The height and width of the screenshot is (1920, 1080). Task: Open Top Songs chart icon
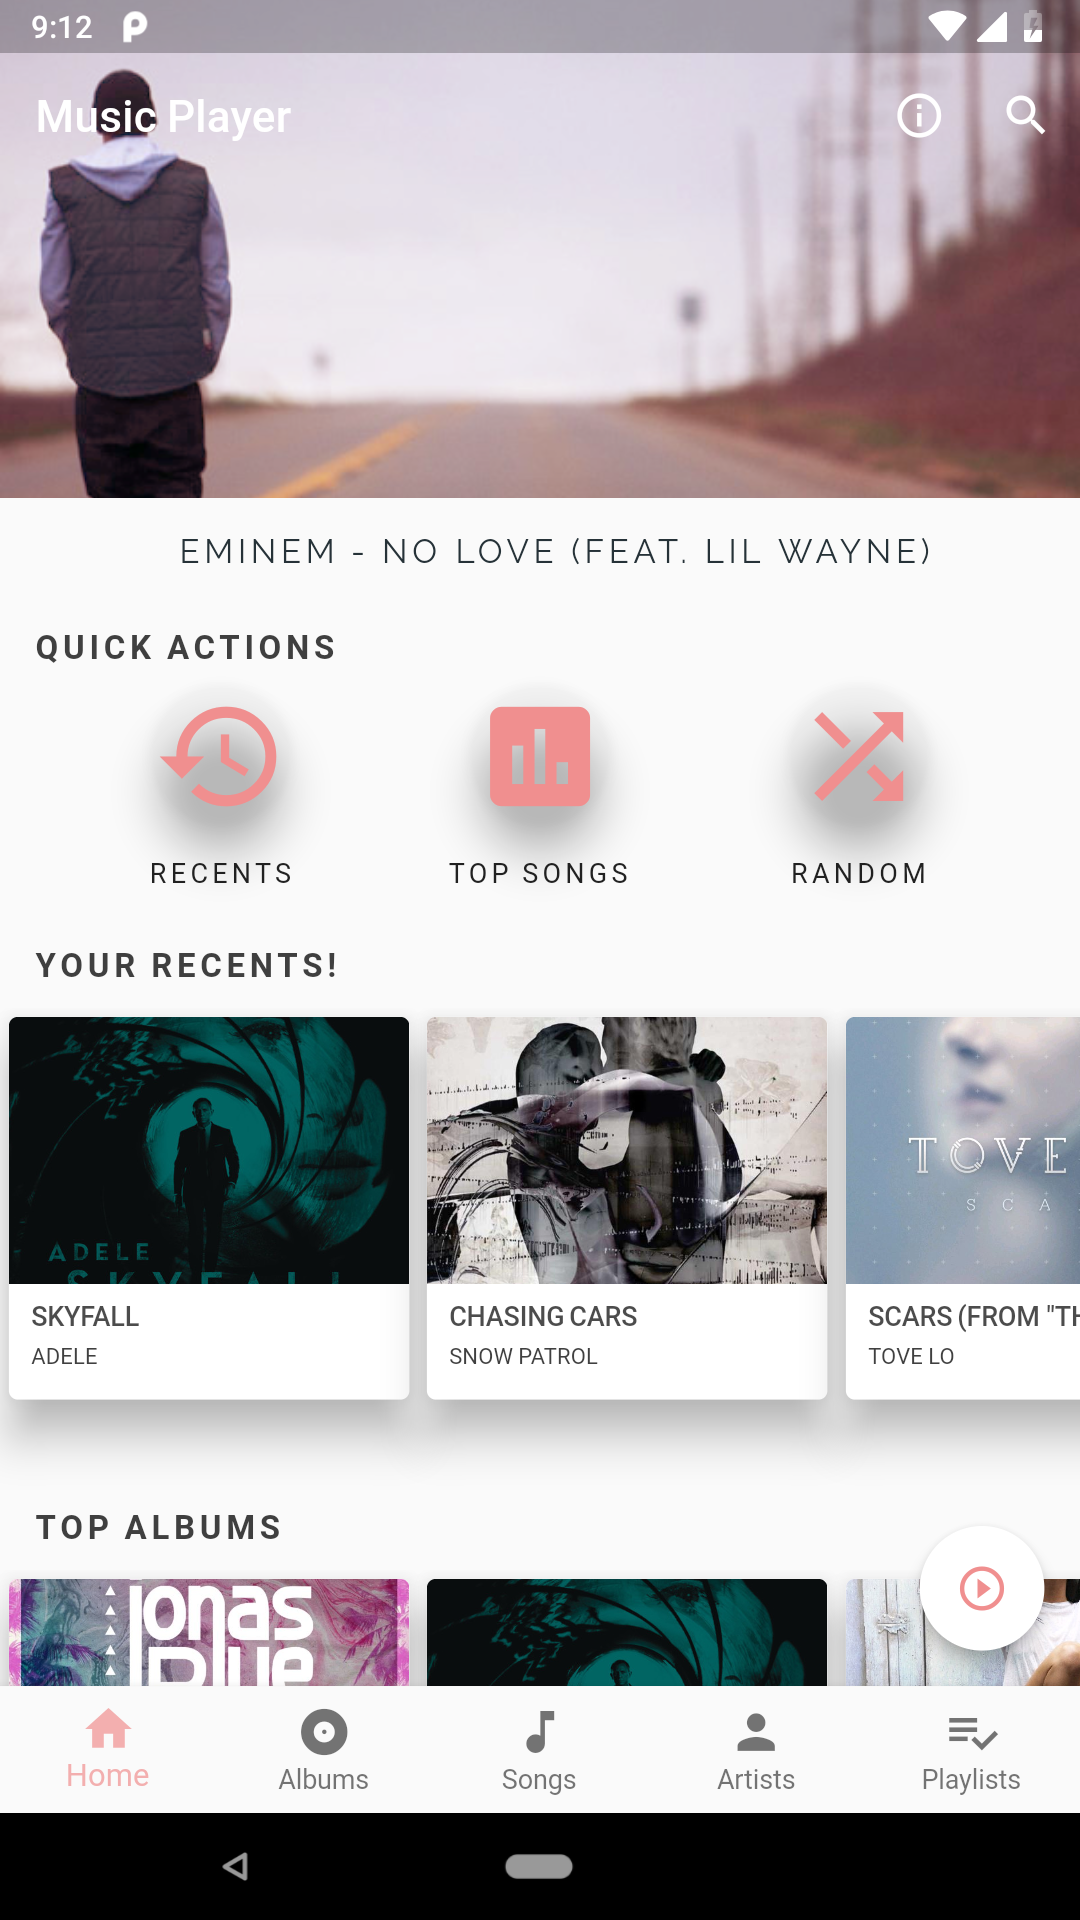540,756
